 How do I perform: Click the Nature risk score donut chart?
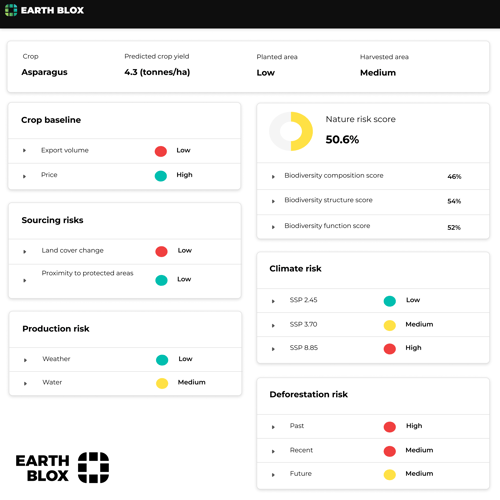click(x=291, y=131)
